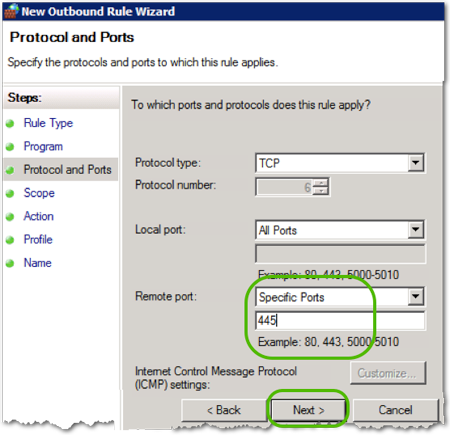Cancel the outbound rule wizard
This screenshot has width=450, height=435.
point(395,410)
